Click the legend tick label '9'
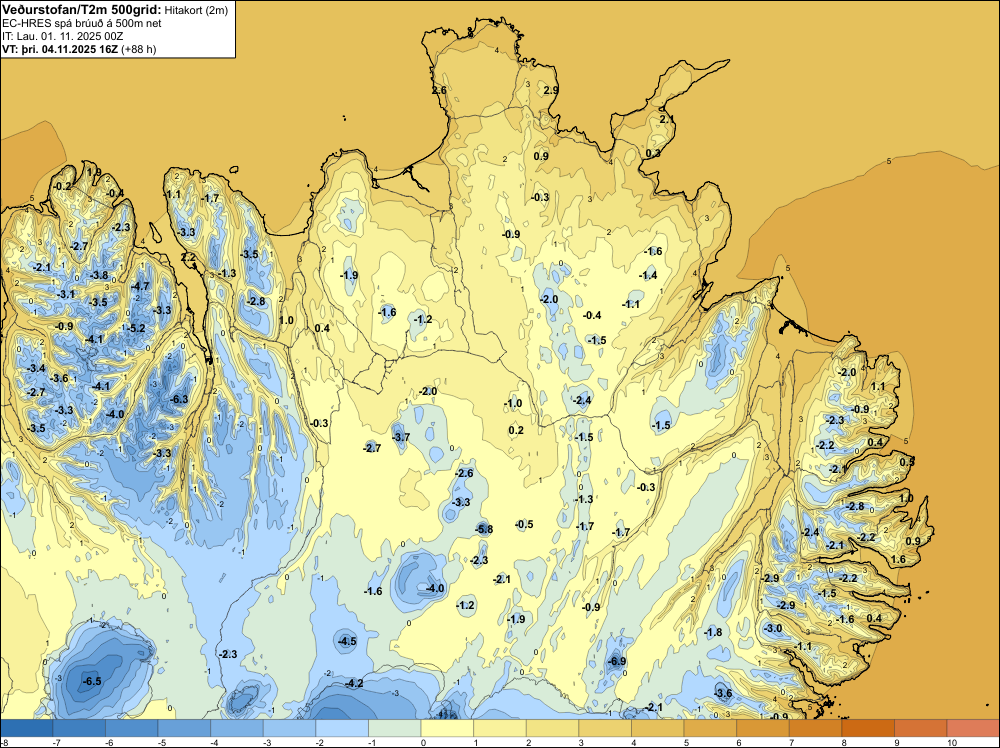 [x=897, y=742]
